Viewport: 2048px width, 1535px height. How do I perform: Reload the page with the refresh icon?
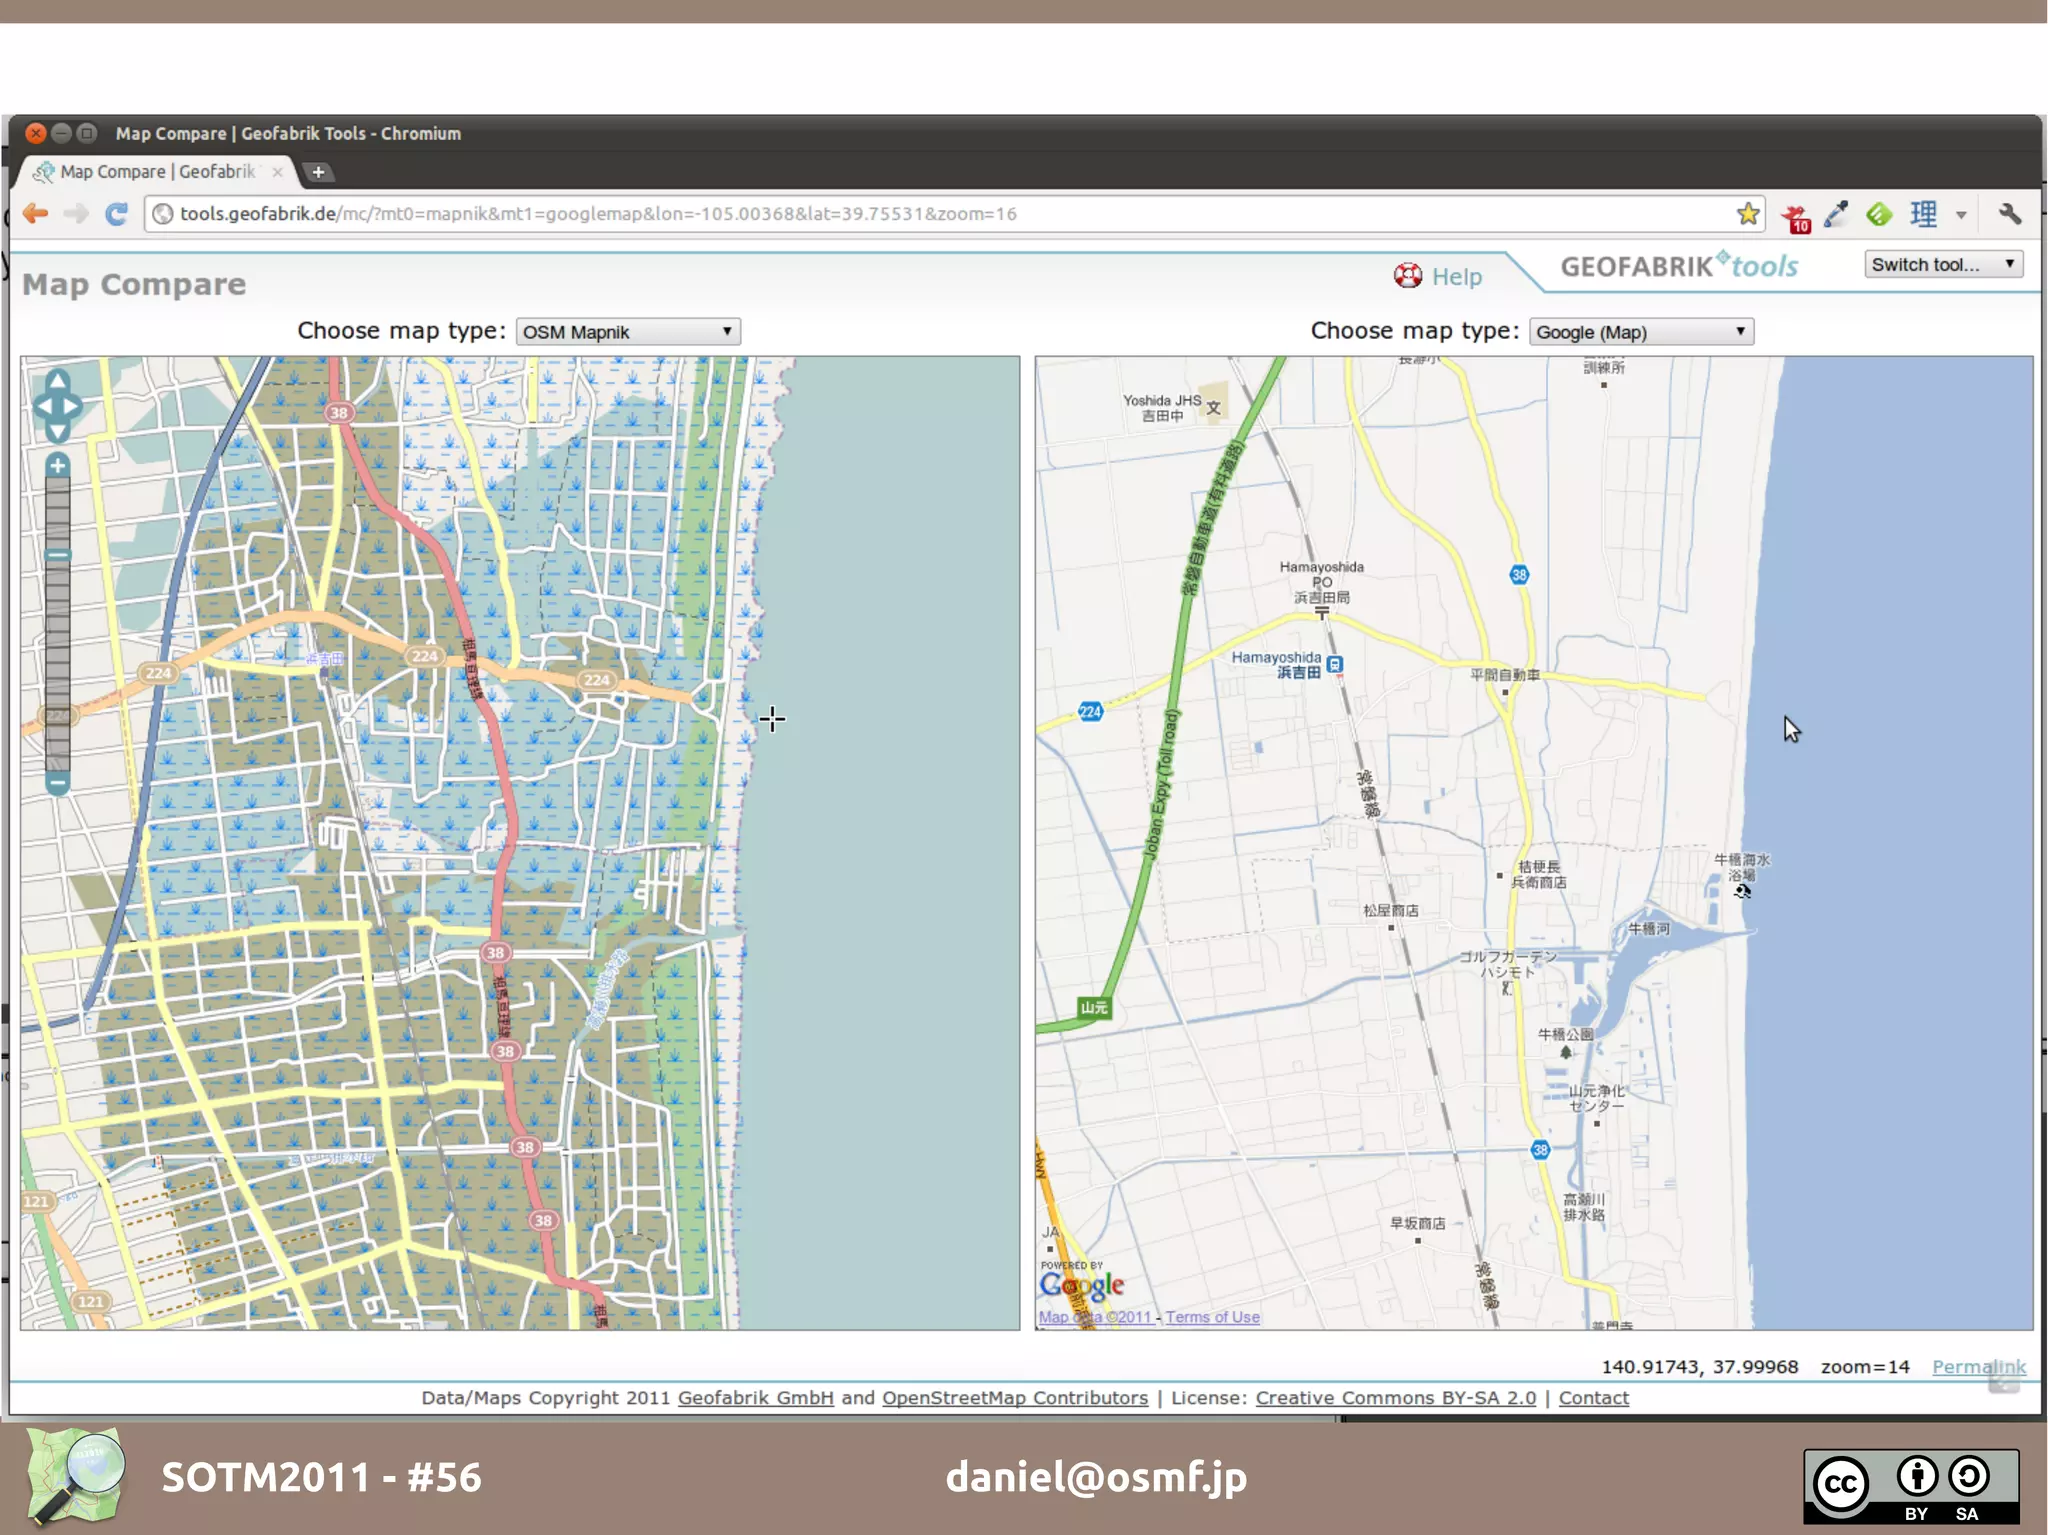coord(116,214)
